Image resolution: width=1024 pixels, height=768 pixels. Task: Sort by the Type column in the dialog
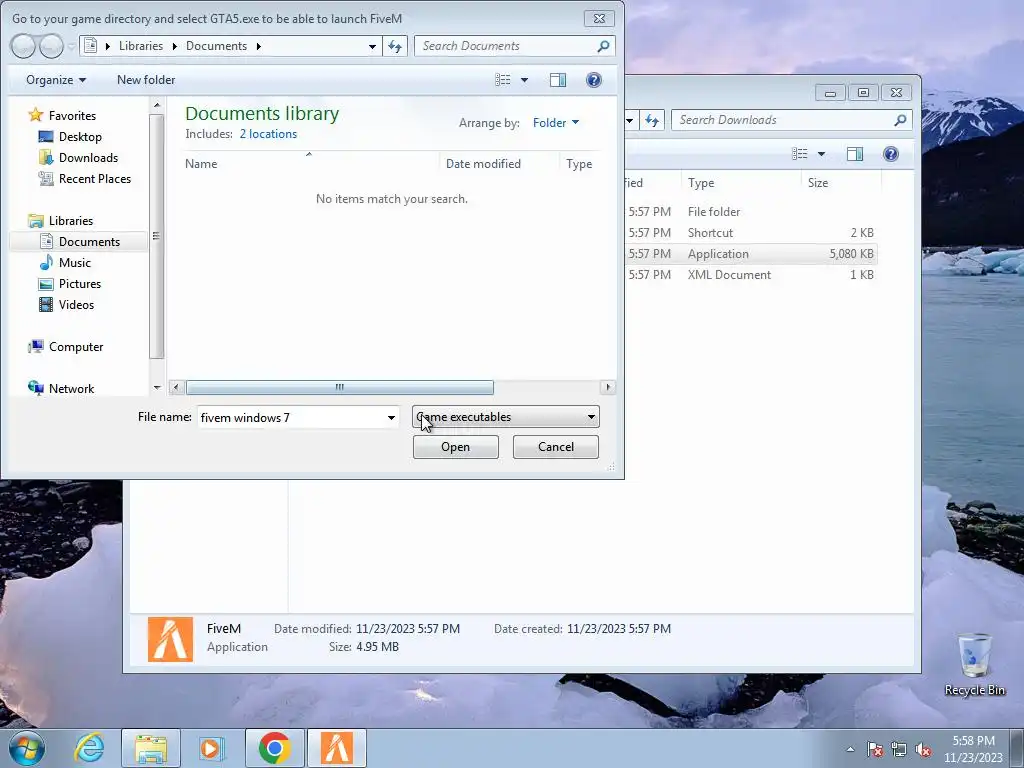pos(579,164)
